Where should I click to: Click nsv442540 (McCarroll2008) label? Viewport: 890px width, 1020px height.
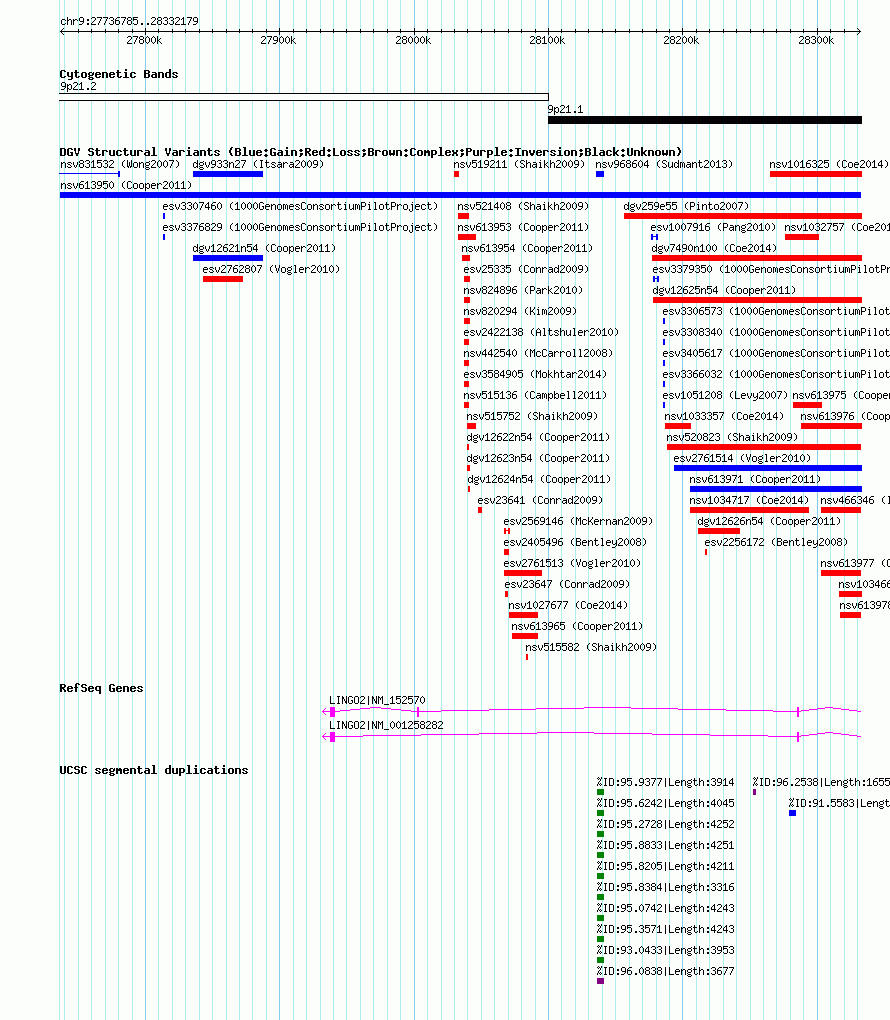pyautogui.click(x=538, y=353)
